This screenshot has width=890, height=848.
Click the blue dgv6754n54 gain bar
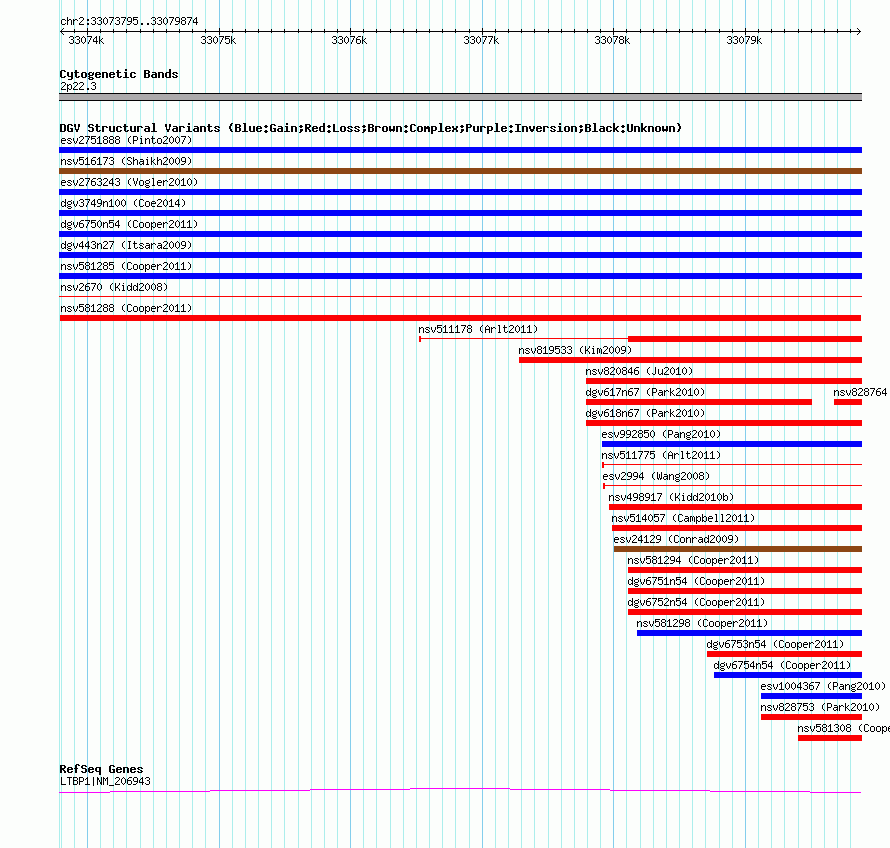(788, 675)
